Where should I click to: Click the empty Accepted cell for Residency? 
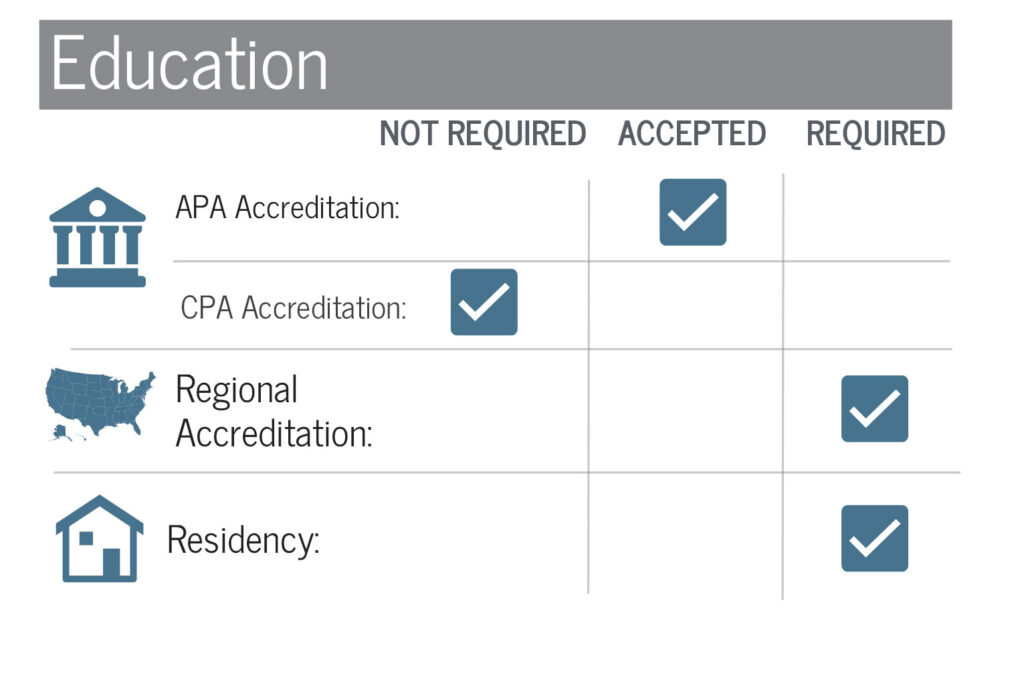pyautogui.click(x=686, y=535)
